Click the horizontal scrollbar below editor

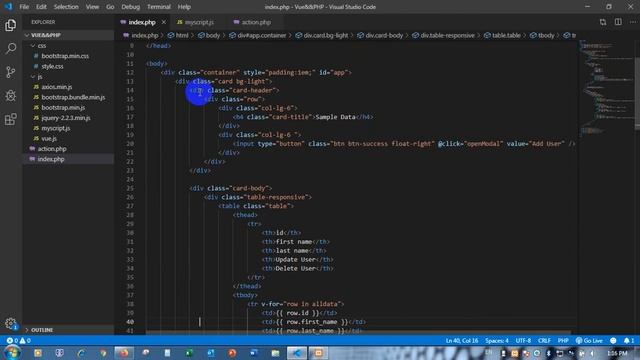(358, 333)
